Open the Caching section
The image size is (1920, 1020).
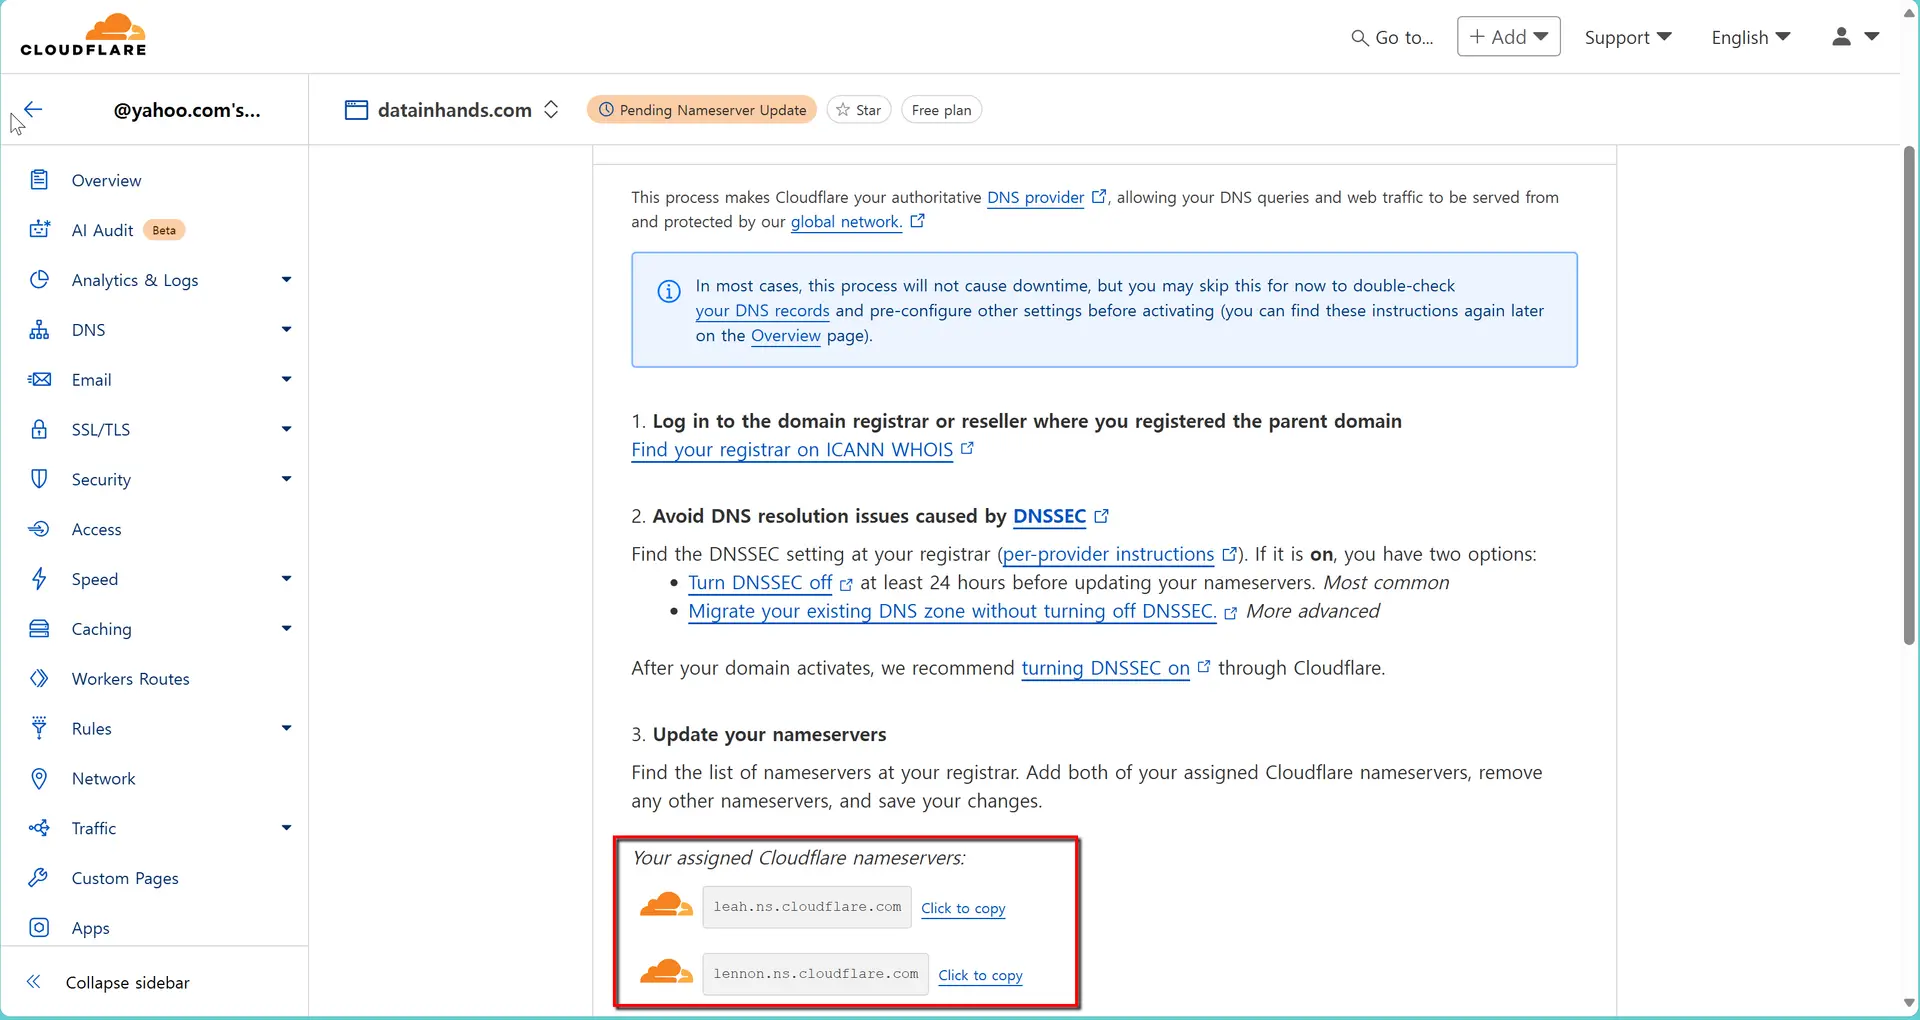[x=103, y=629]
